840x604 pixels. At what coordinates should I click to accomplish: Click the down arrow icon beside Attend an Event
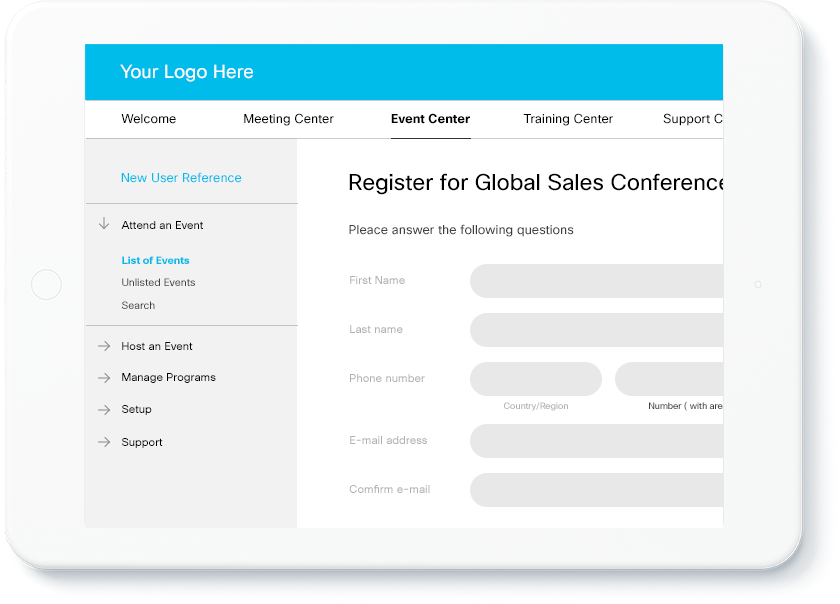click(104, 224)
